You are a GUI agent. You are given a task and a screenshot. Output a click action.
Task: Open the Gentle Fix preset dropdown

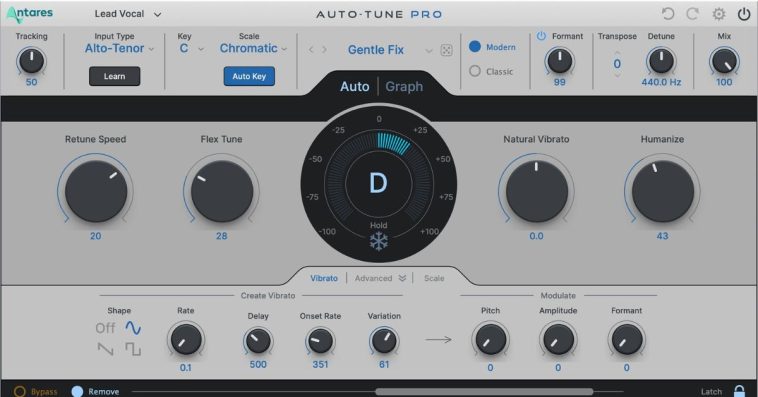390,50
